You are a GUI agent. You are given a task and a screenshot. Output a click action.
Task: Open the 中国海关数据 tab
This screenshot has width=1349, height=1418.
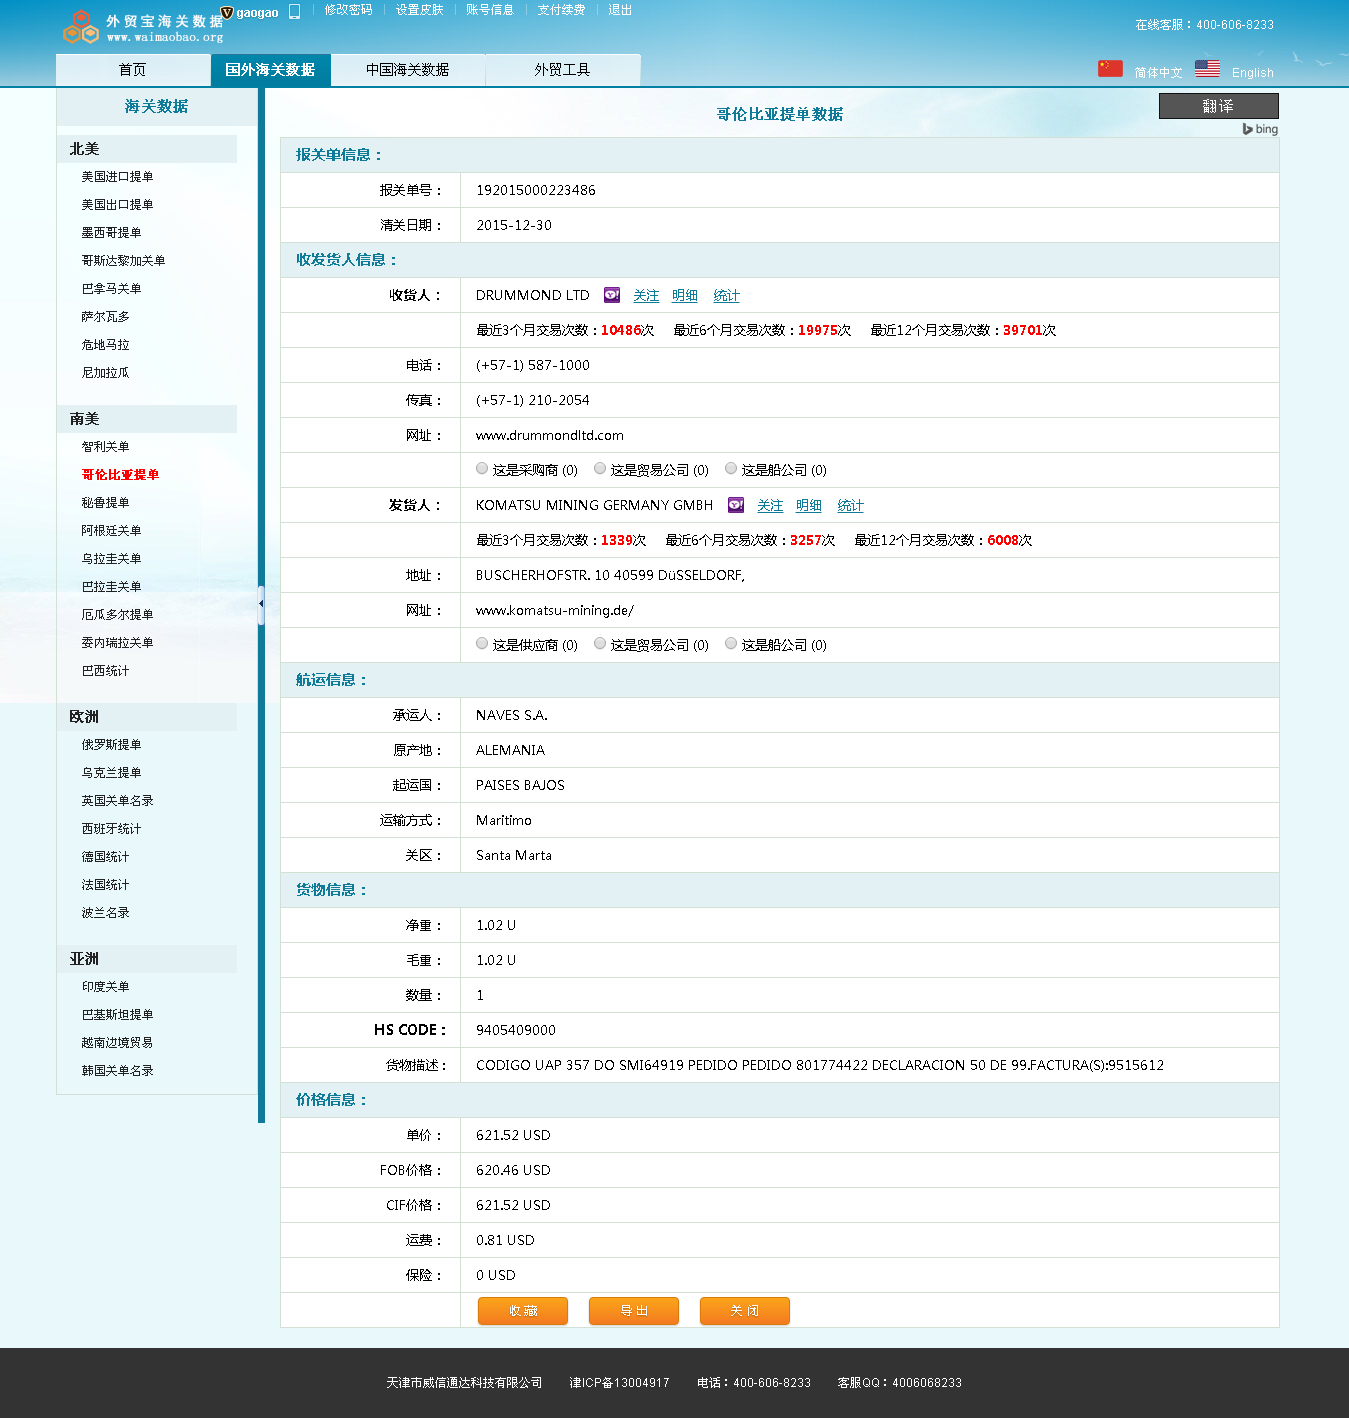click(x=407, y=70)
